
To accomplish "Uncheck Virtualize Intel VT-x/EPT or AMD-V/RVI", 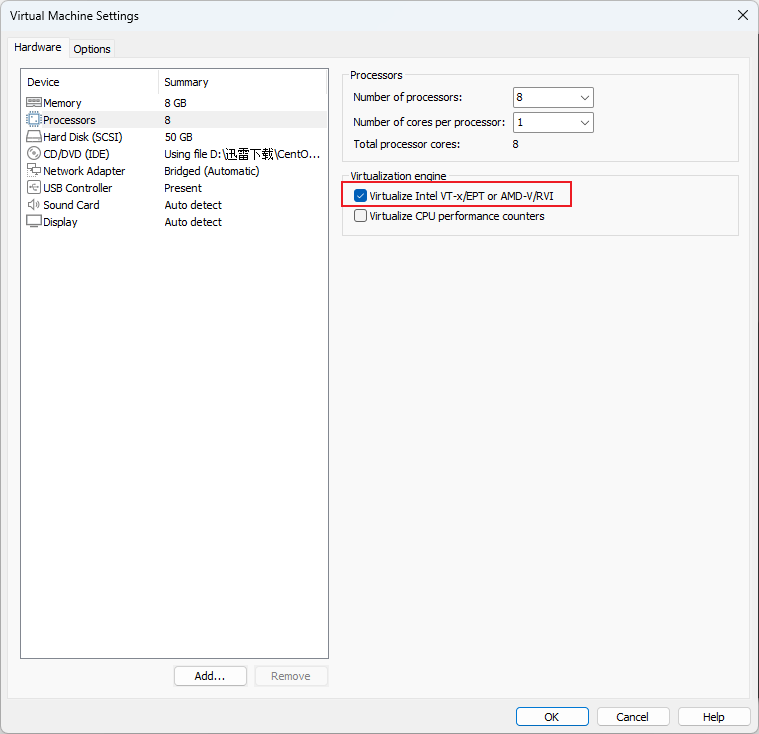I will click(360, 196).
